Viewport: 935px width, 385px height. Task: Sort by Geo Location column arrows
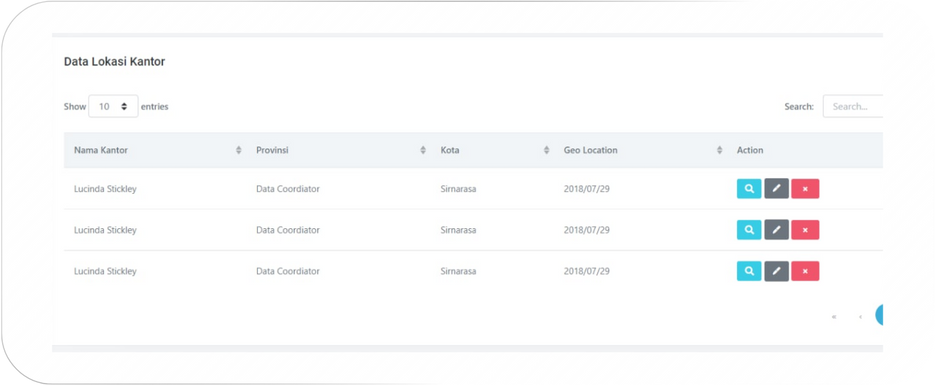(719, 150)
